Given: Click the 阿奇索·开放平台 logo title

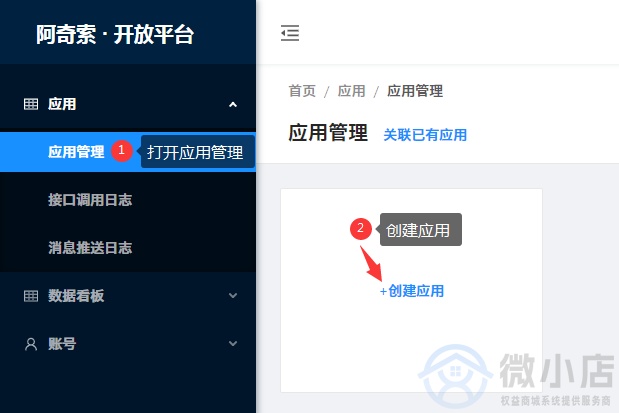Looking at the screenshot, I should [x=115, y=34].
